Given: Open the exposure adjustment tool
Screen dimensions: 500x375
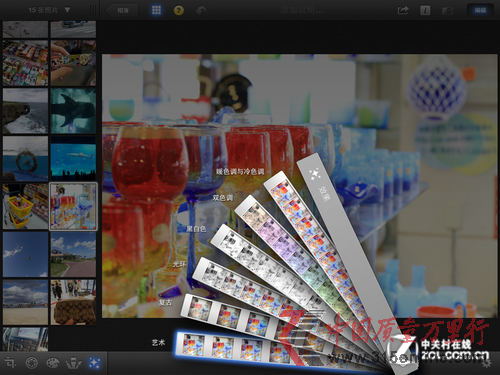Looking at the screenshot, I should (x=32, y=363).
